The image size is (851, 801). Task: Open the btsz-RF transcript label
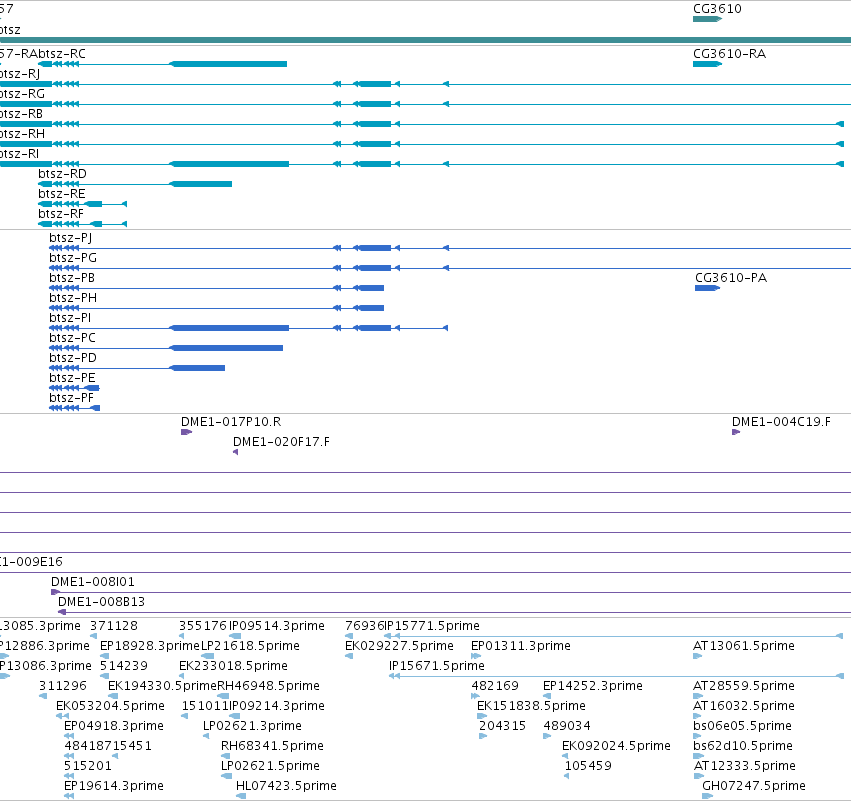click(x=61, y=214)
